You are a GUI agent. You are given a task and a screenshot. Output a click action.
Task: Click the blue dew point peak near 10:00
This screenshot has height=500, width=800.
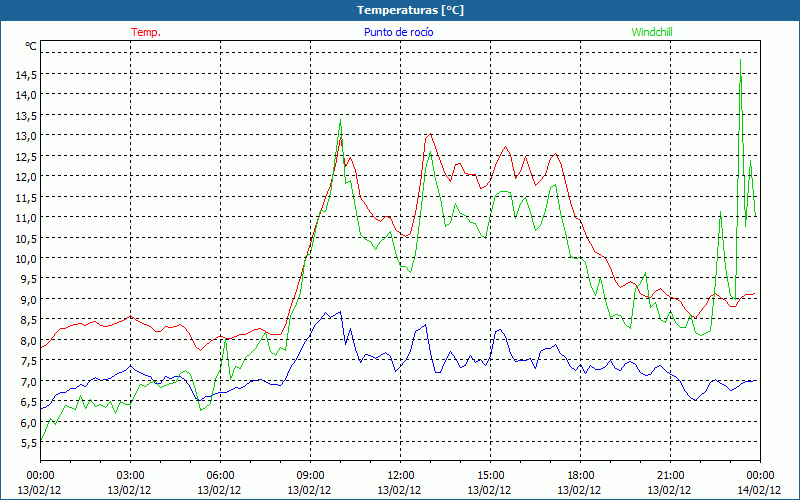(x=340, y=312)
